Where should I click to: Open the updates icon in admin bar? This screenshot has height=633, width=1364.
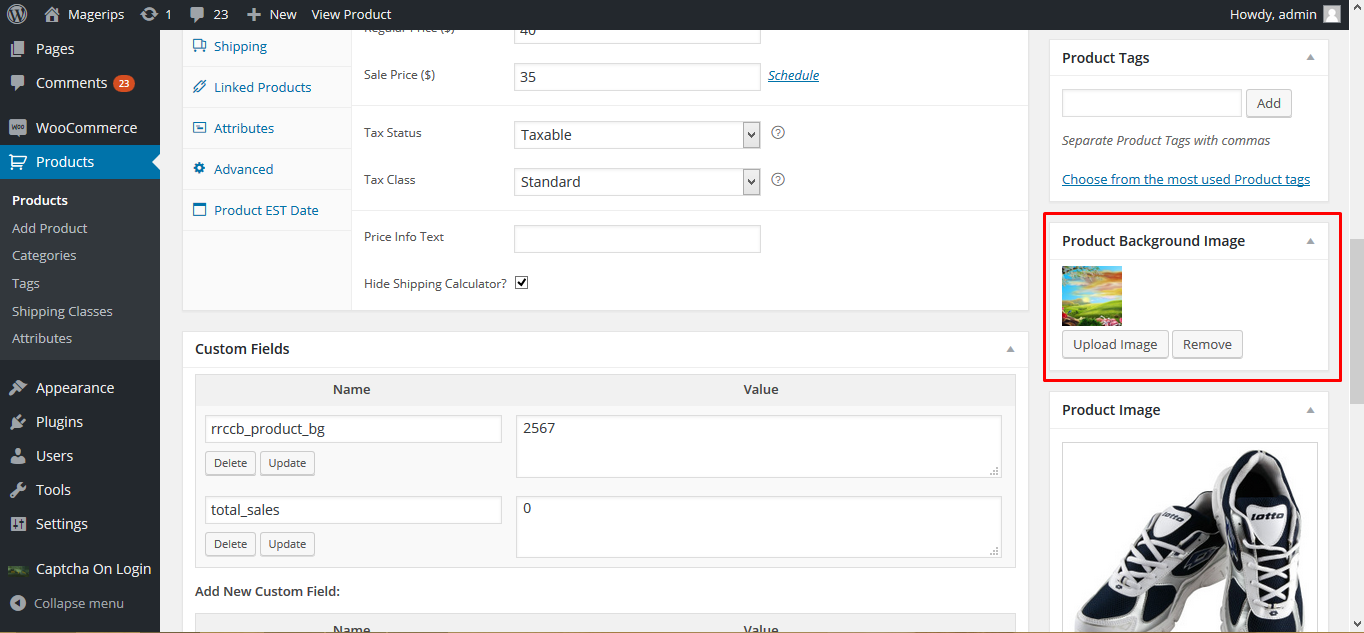pyautogui.click(x=149, y=14)
